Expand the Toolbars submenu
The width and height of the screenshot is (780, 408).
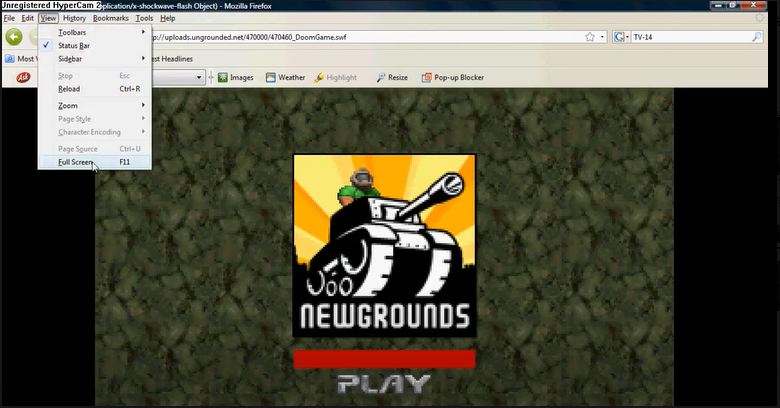[x=95, y=32]
